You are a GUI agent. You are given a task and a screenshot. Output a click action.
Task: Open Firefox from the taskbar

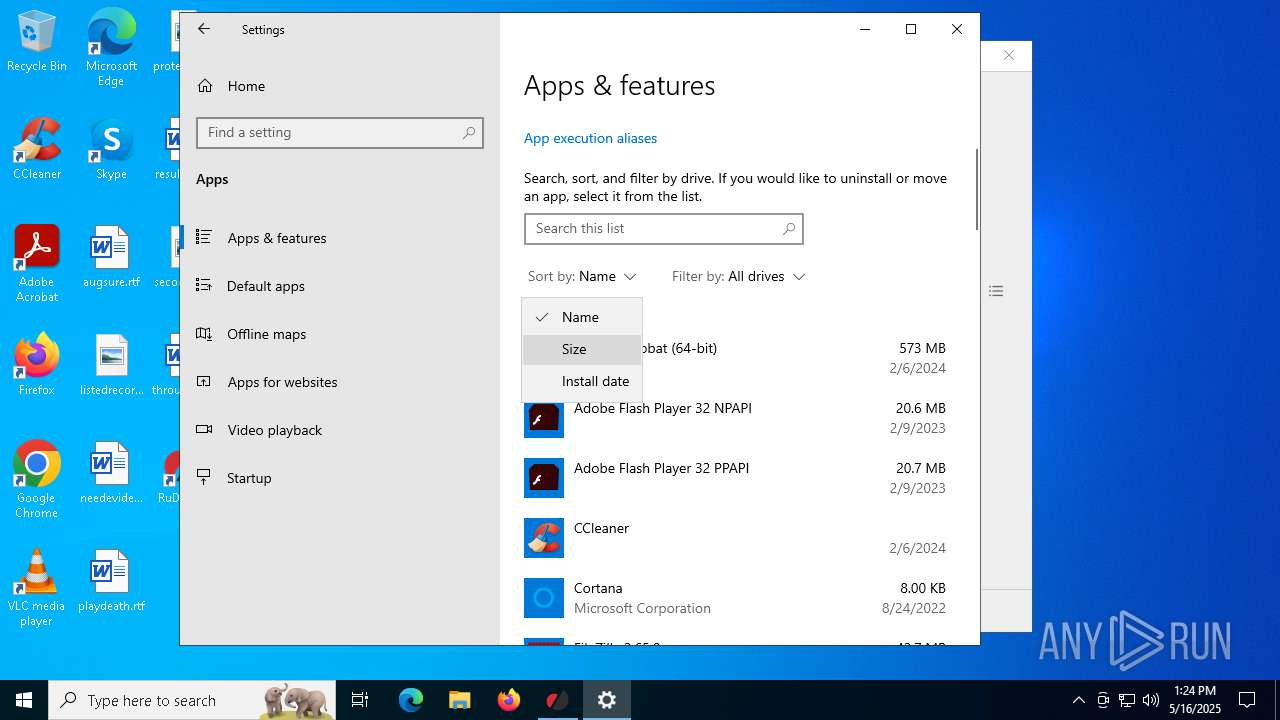509,700
